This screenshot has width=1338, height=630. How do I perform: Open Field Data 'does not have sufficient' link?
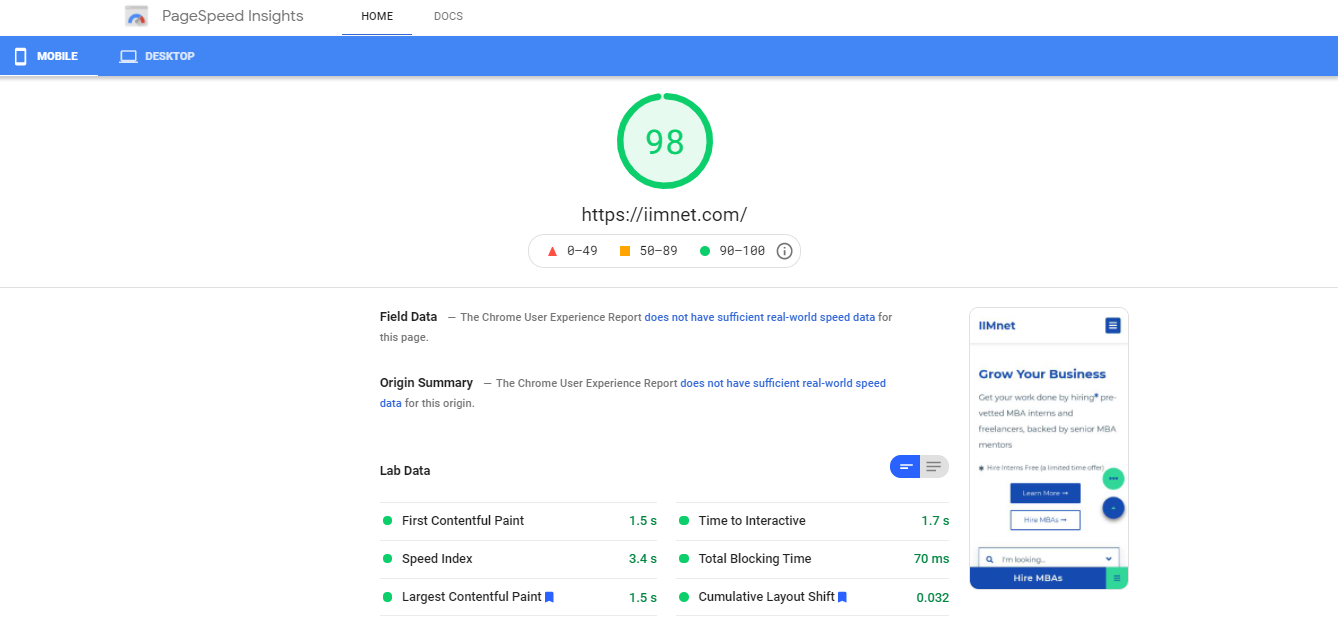pyautogui.click(x=759, y=317)
